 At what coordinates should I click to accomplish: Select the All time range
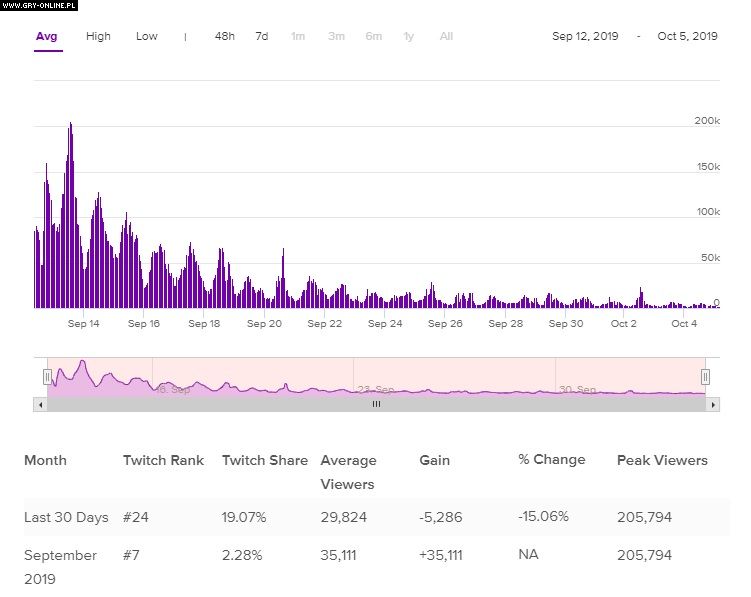(446, 37)
